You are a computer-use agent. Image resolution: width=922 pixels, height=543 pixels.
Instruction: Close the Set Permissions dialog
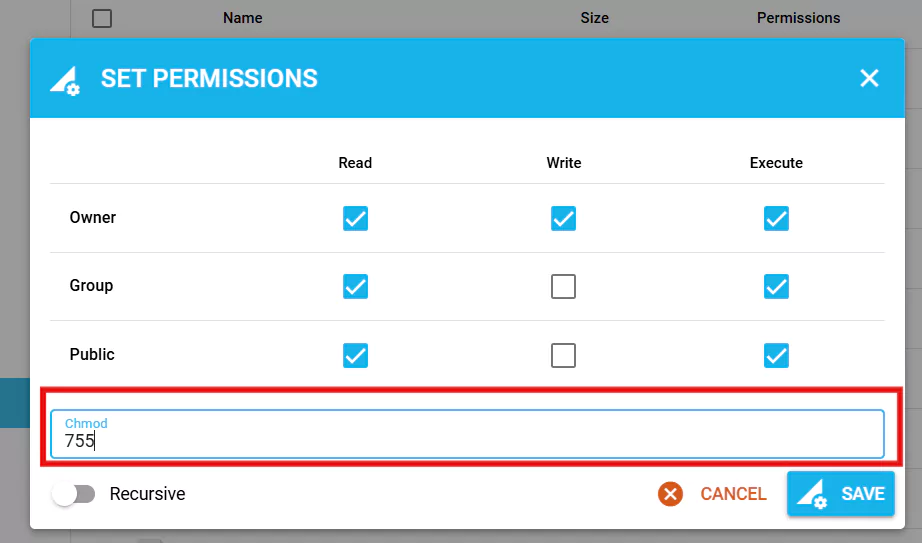869,78
